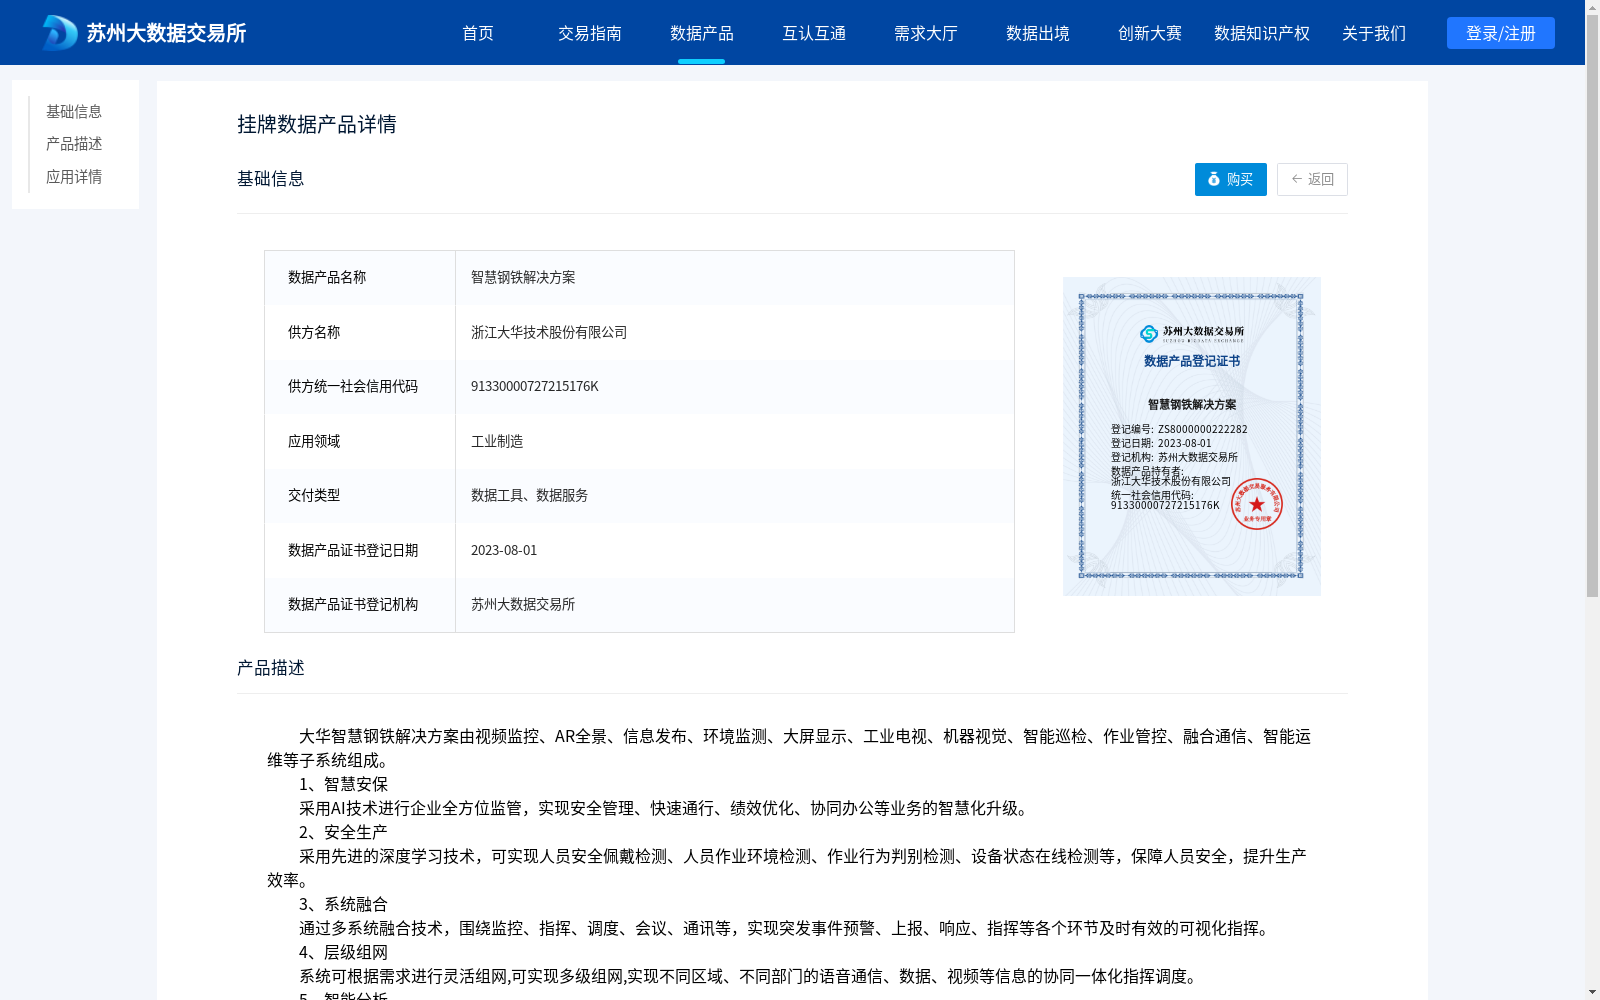Screen dimensions: 1600x1000
Task: Select the 浙江大华技术股份有限公司 supplier cell
Action: [x=735, y=332]
